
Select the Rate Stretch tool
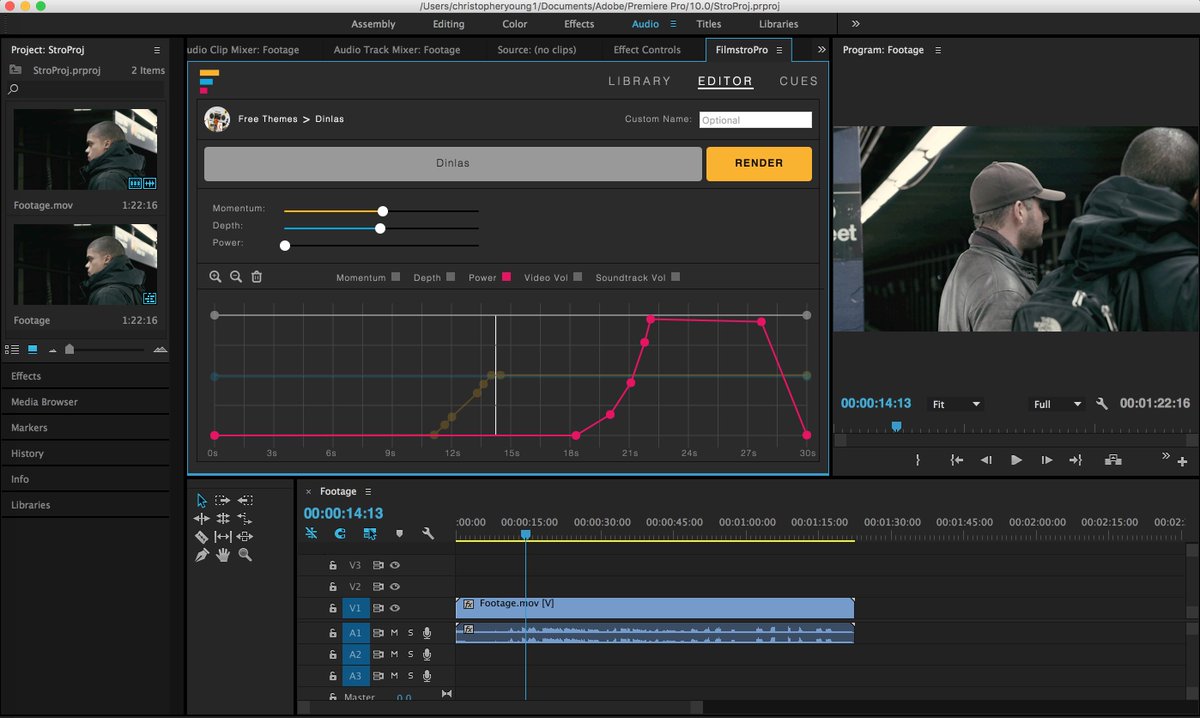point(245,518)
